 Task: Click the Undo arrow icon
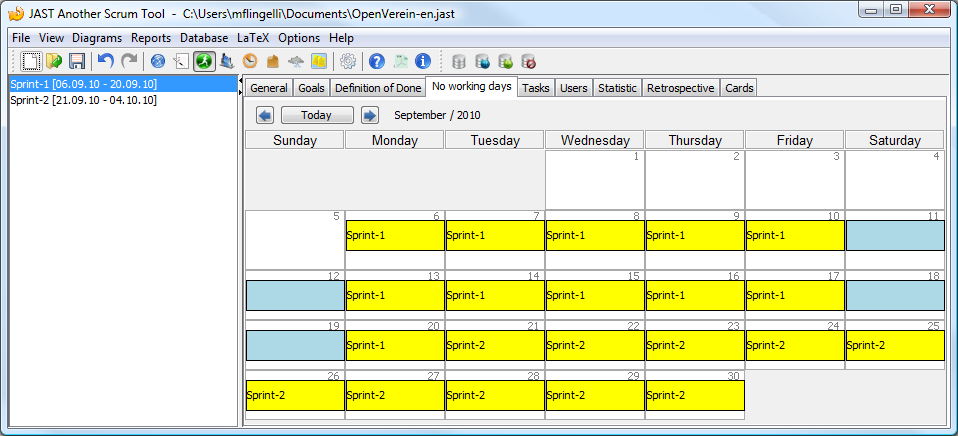106,61
